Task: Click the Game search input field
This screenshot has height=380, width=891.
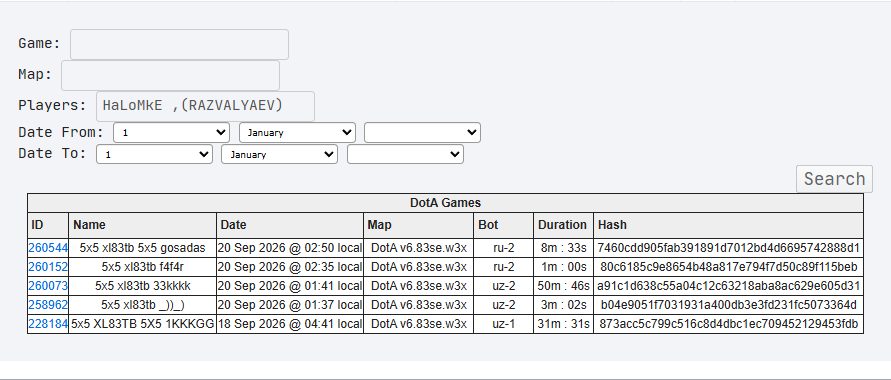Action: tap(179, 44)
